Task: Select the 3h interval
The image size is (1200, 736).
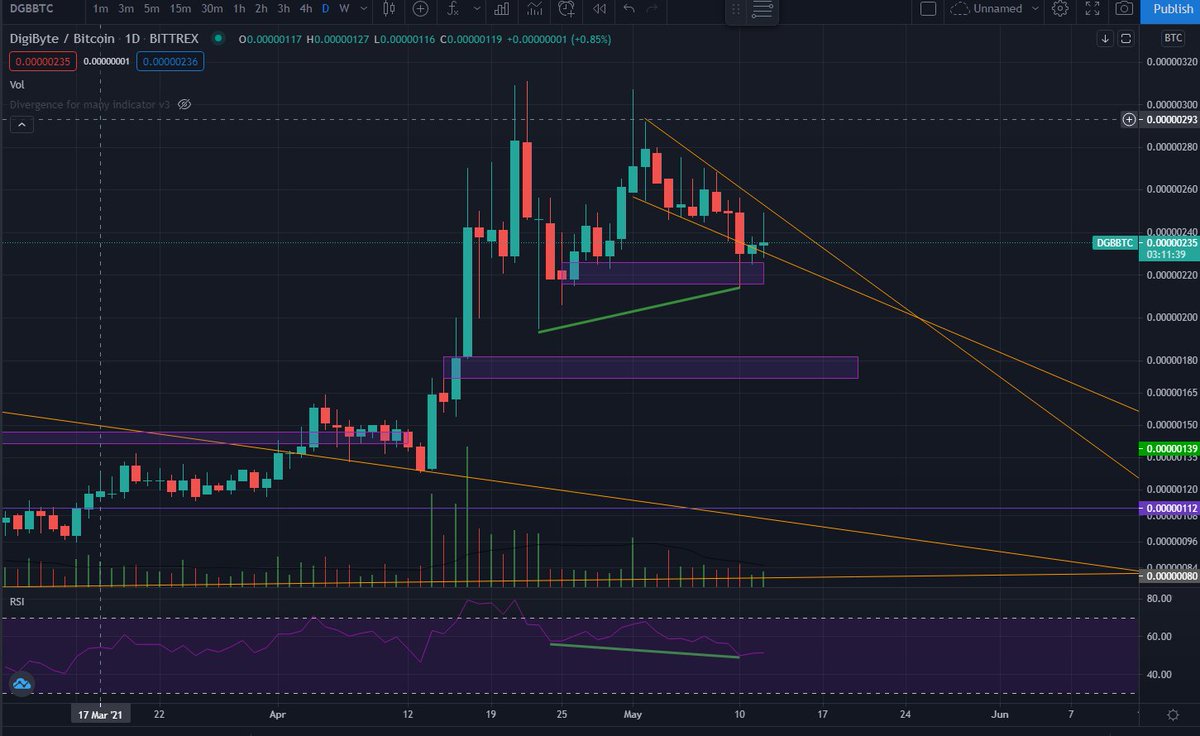Action: pyautogui.click(x=284, y=9)
